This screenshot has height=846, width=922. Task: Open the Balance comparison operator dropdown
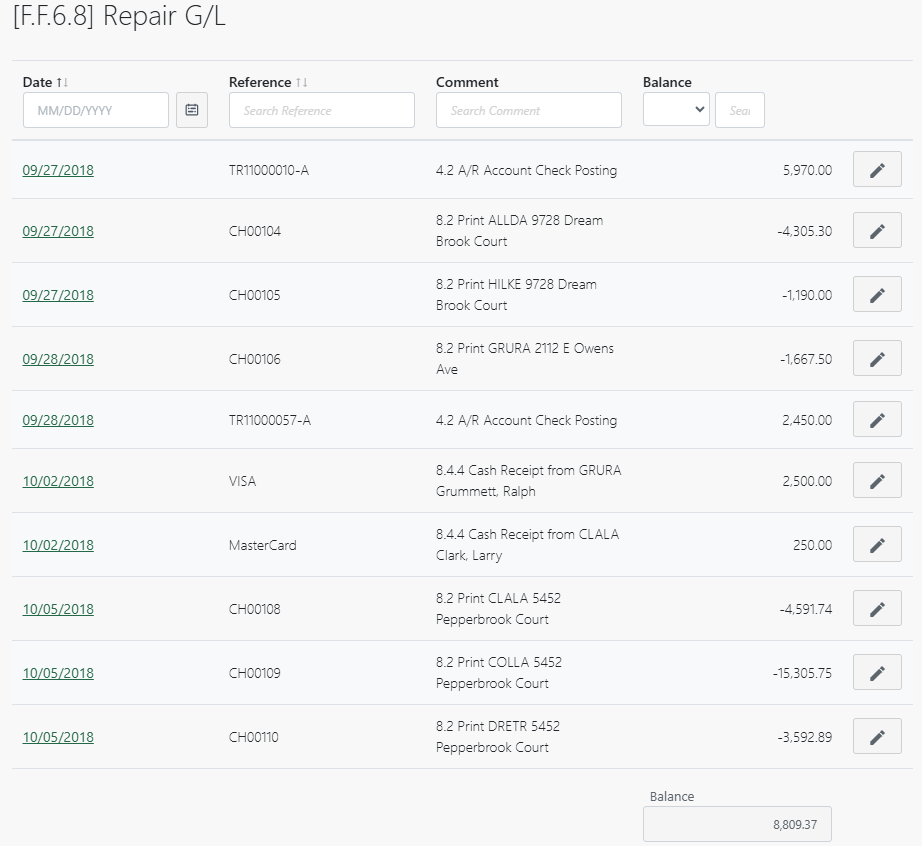click(676, 110)
